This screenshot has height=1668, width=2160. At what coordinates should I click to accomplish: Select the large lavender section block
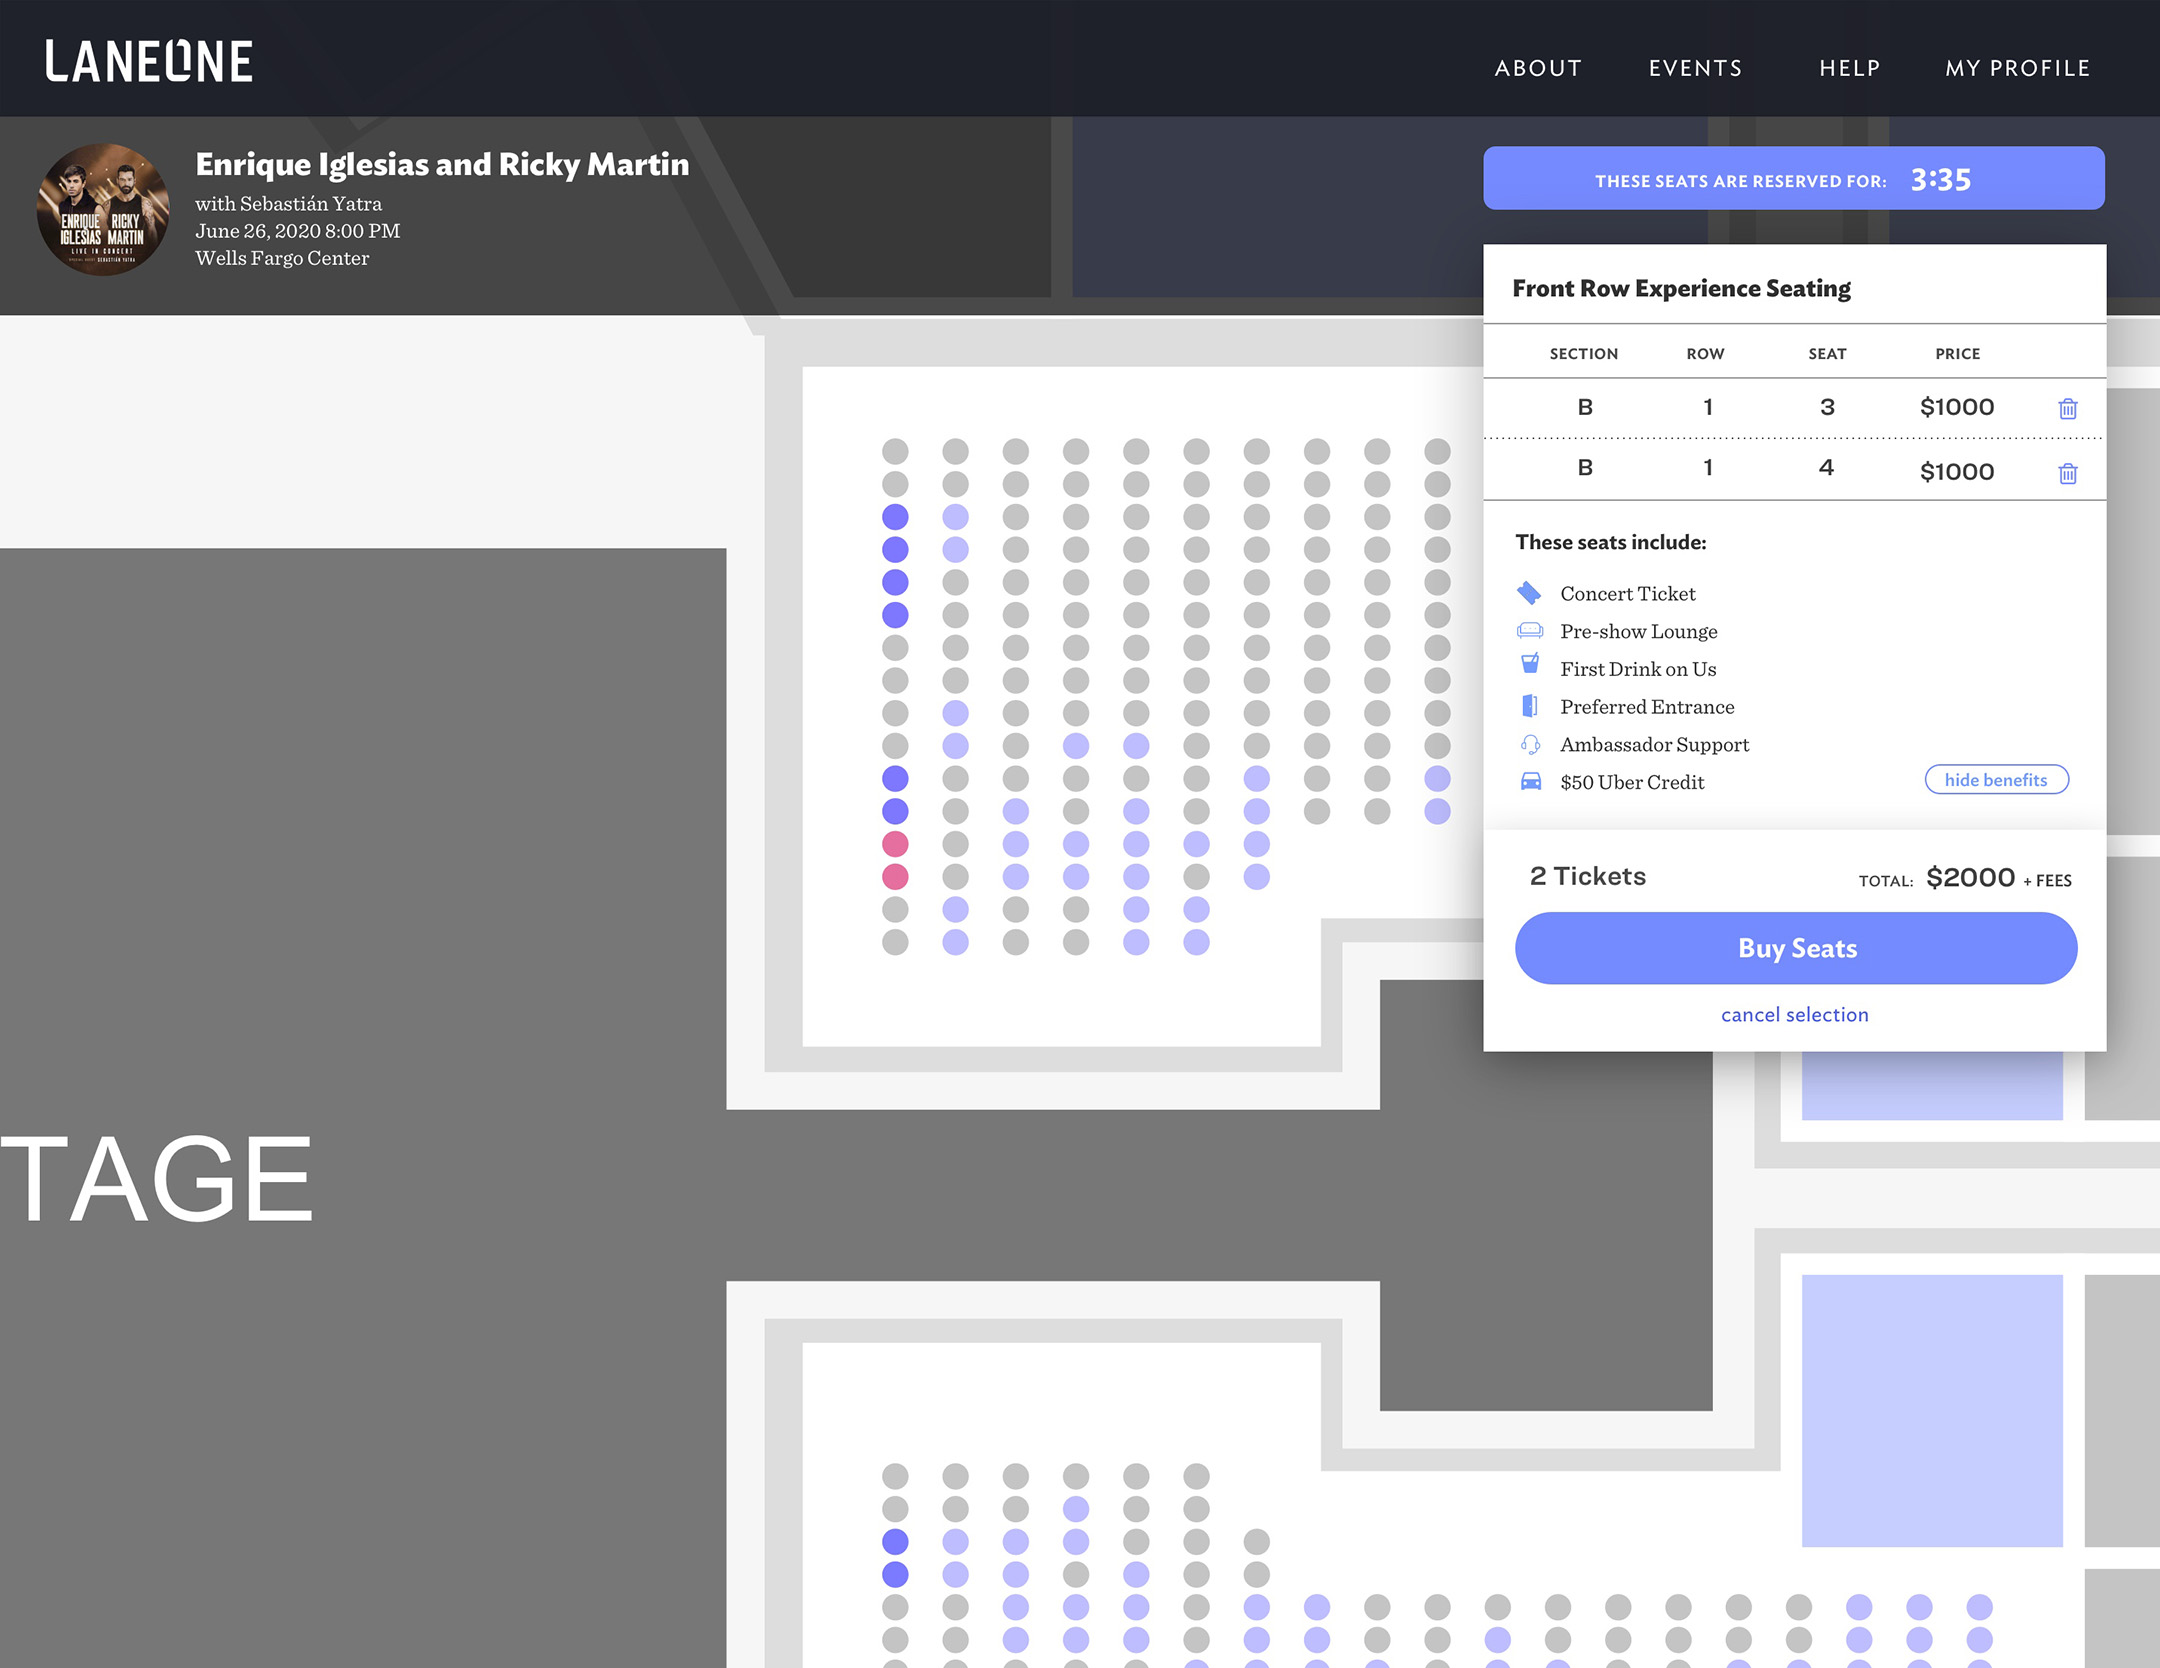(x=1931, y=1410)
